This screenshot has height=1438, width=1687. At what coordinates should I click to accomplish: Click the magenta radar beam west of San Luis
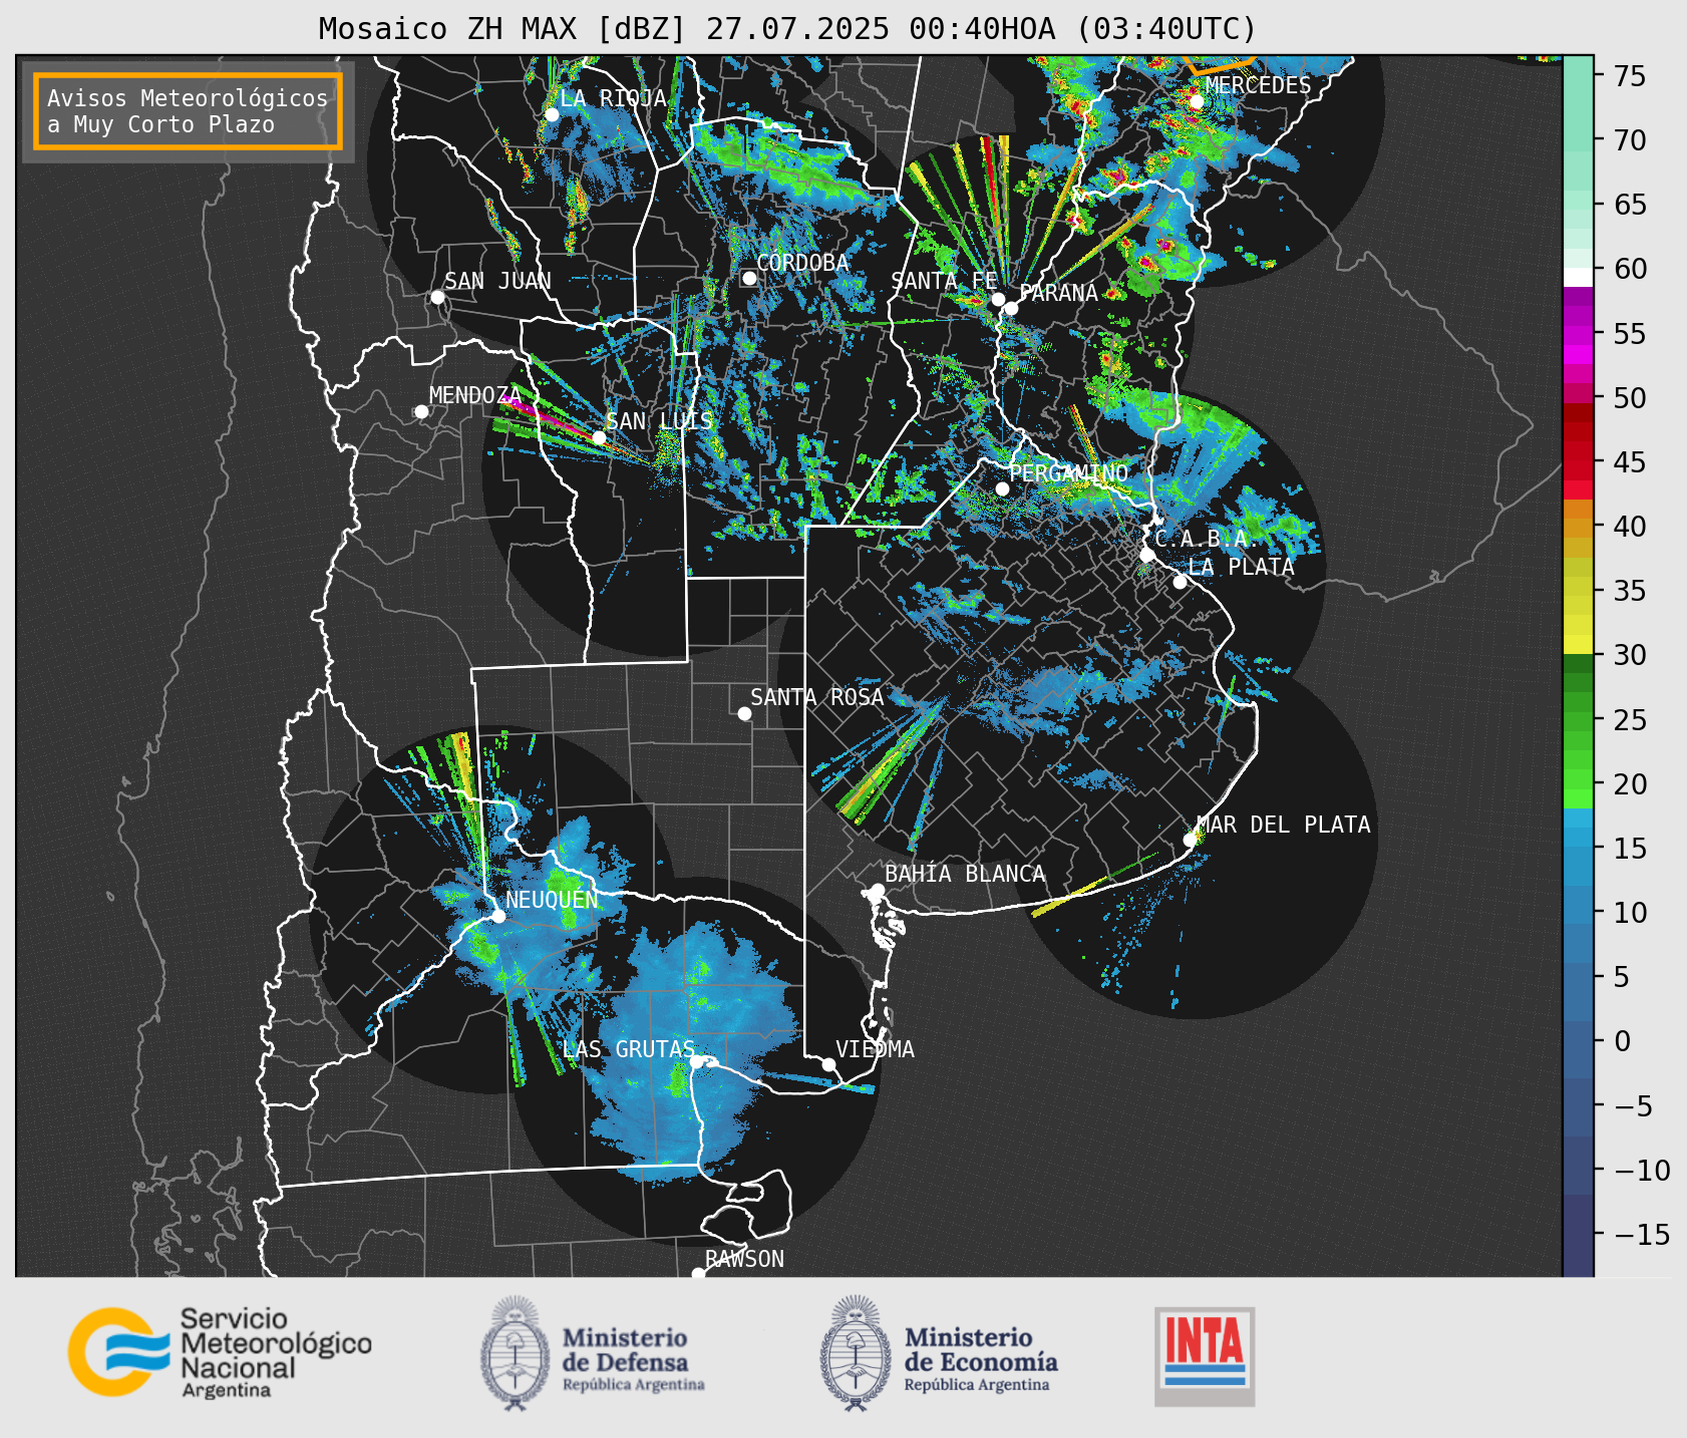[548, 417]
